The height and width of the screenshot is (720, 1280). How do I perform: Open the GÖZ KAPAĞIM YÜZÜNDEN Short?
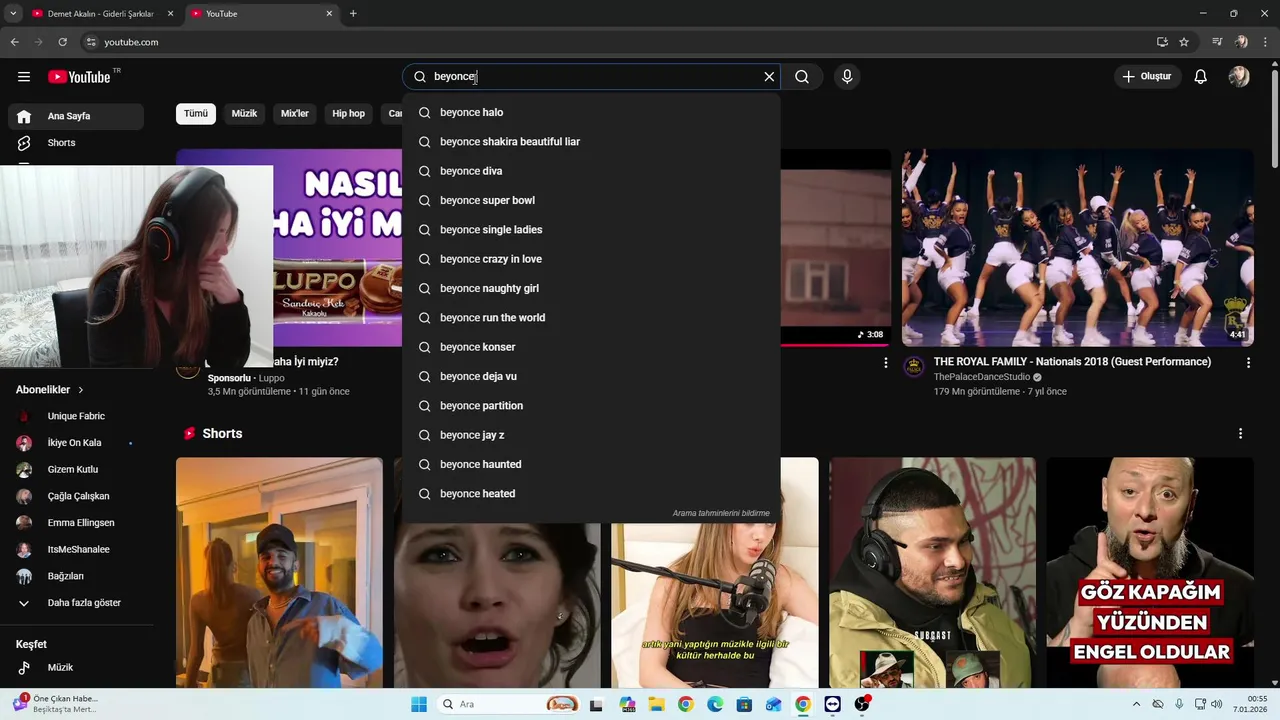point(1150,573)
